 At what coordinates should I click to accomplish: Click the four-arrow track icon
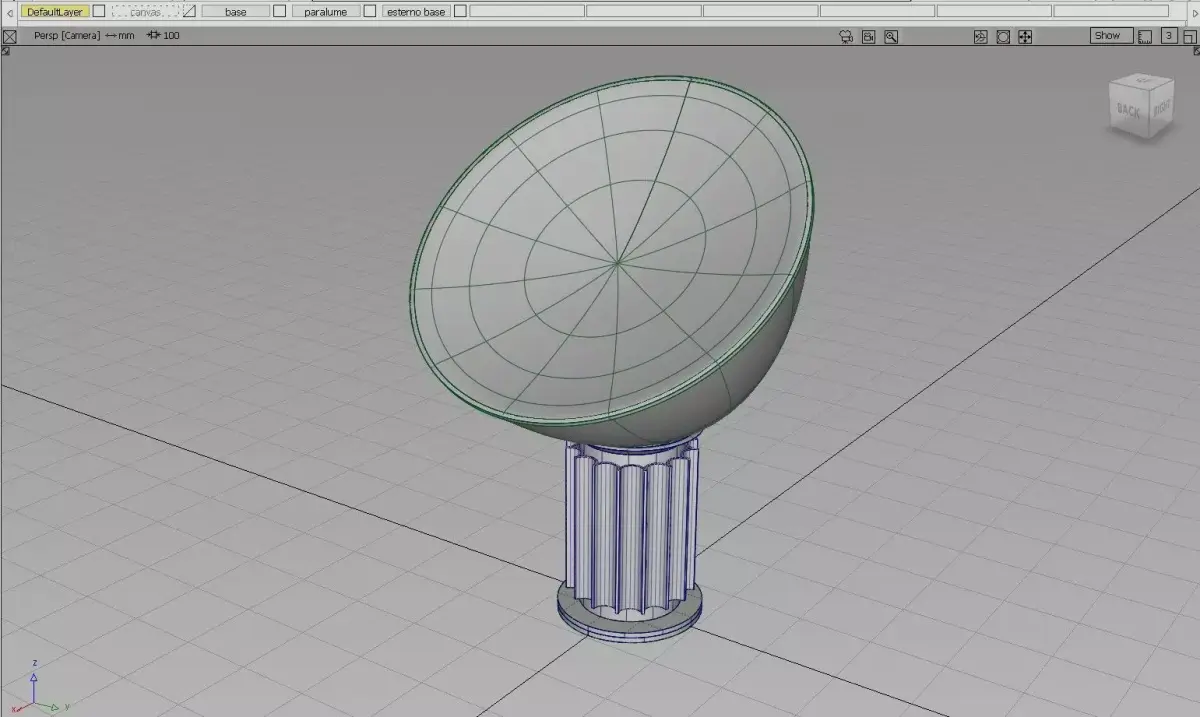click(1025, 36)
